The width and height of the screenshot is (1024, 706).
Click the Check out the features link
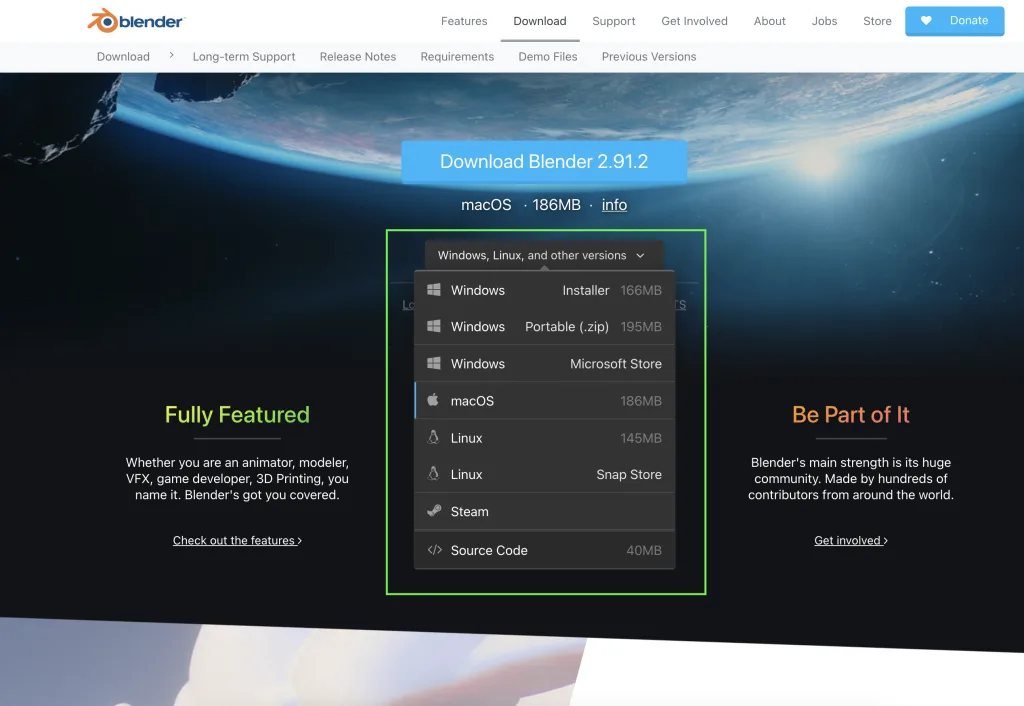tap(237, 541)
